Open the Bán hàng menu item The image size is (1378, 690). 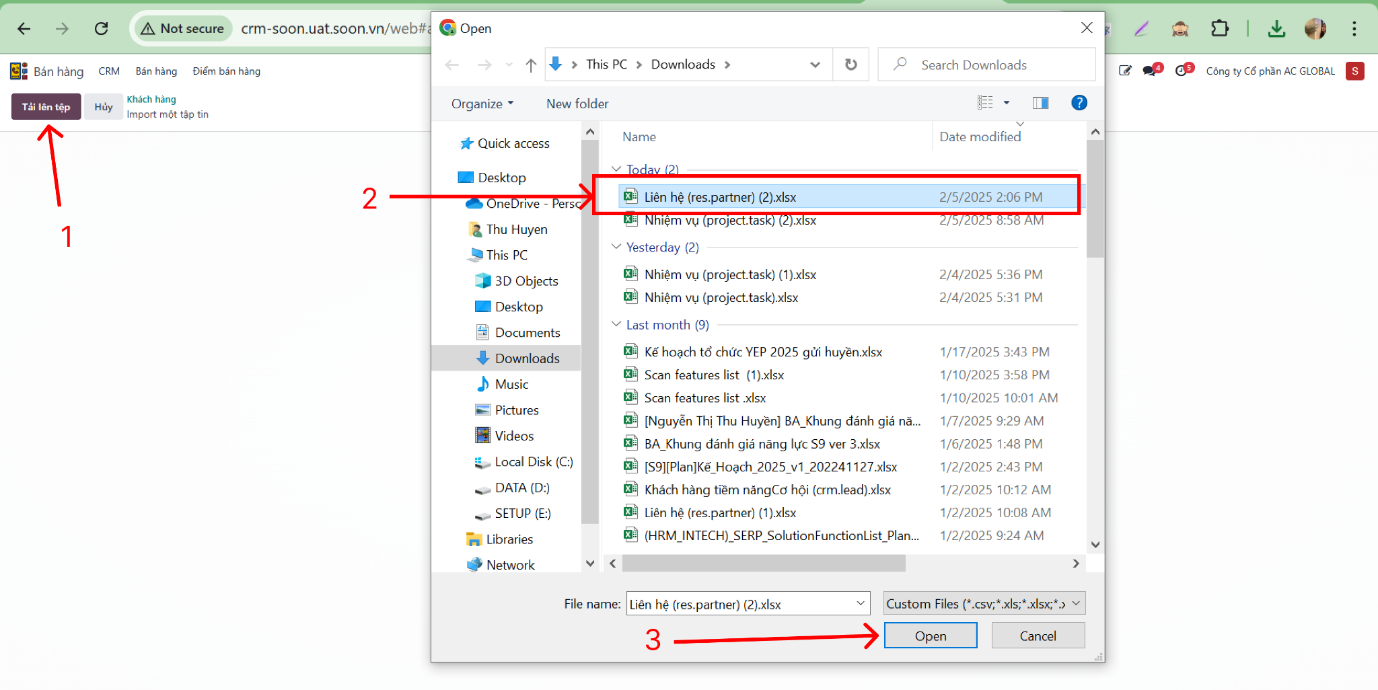click(156, 71)
